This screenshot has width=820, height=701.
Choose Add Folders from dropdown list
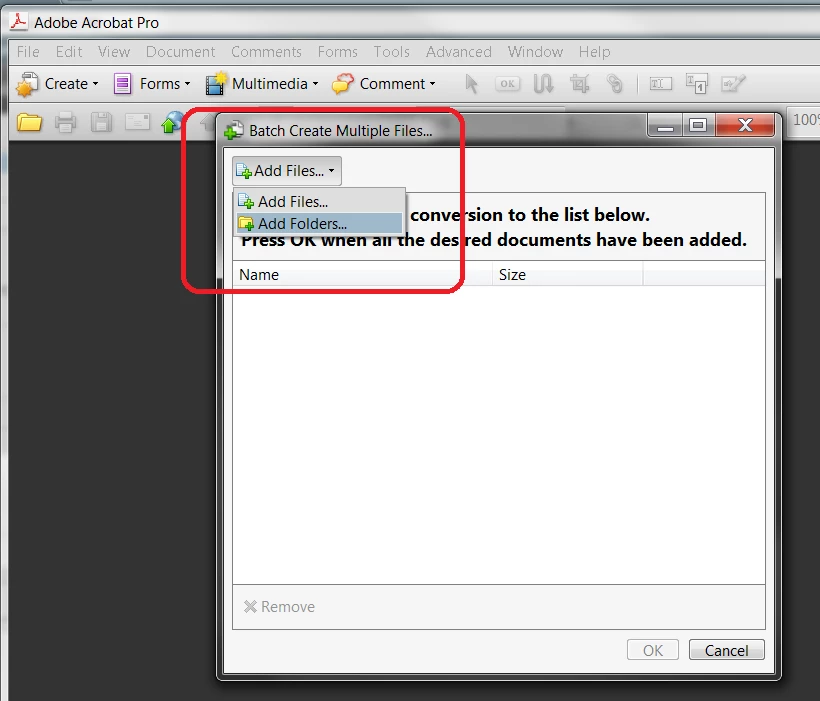[x=320, y=223]
